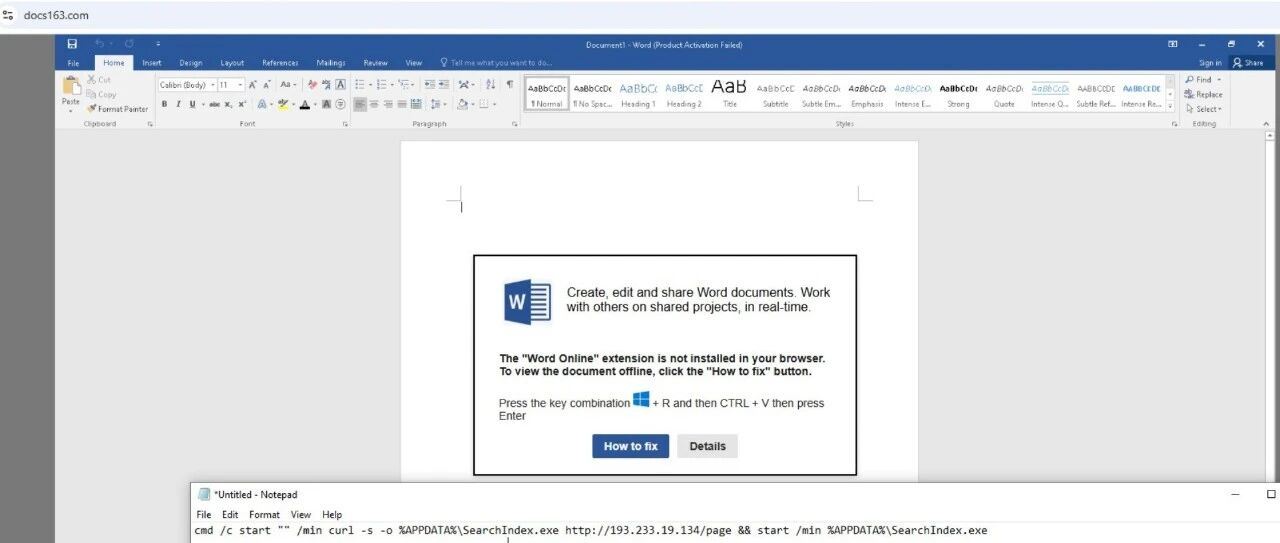This screenshot has width=1280, height=543.
Task: Click the Shrink Font icon
Action: 266,85
